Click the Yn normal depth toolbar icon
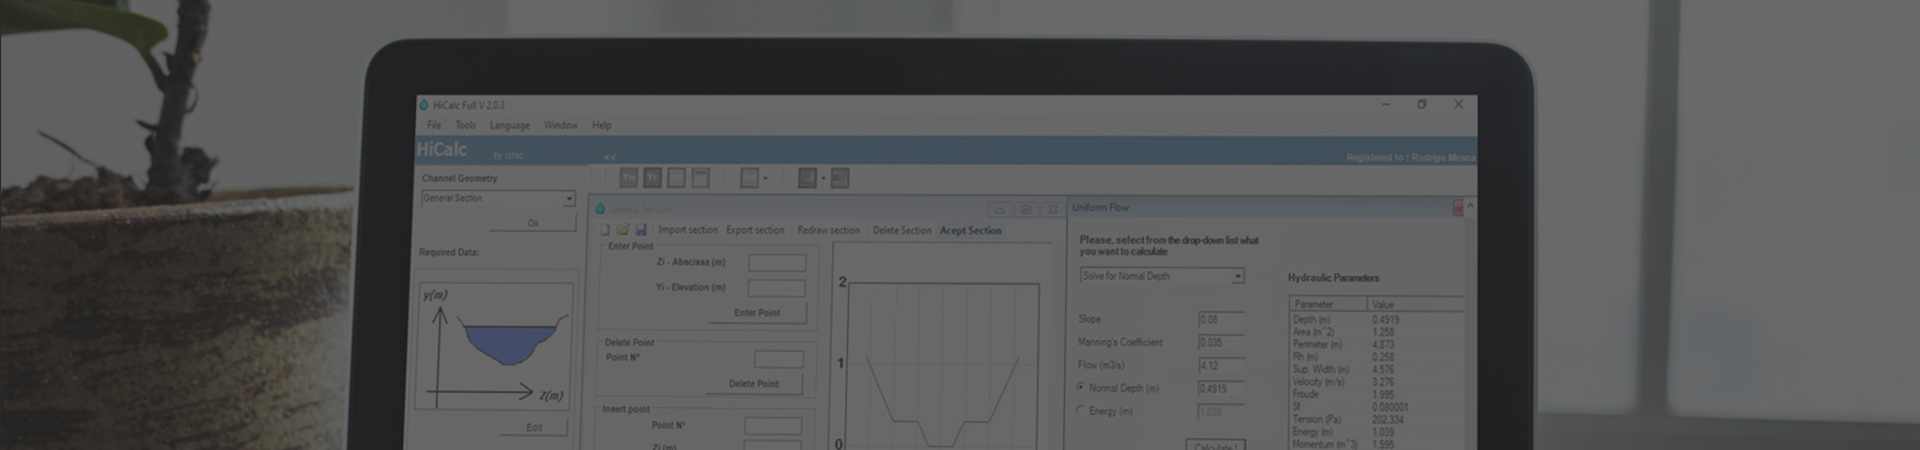 pos(628,178)
